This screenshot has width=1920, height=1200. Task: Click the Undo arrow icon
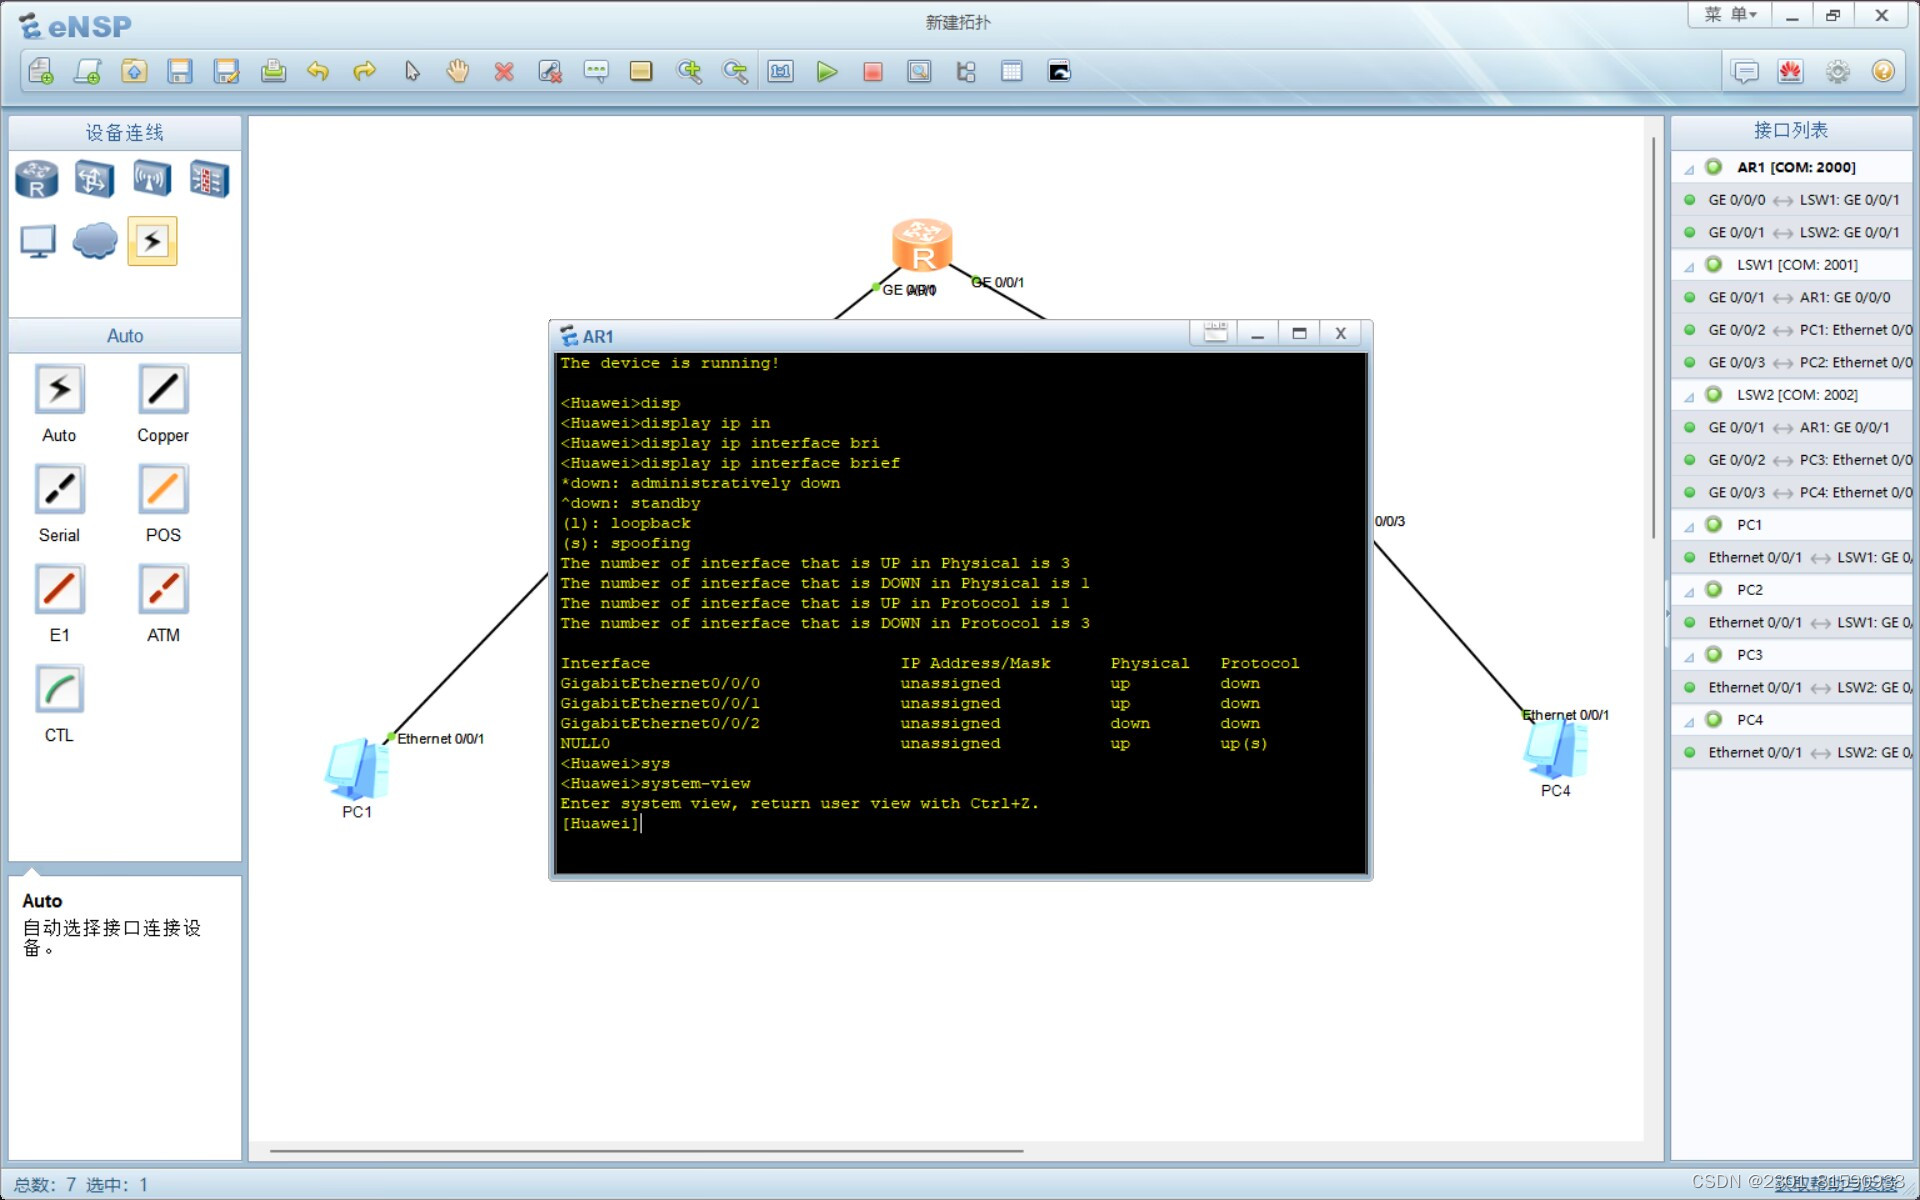click(x=318, y=71)
